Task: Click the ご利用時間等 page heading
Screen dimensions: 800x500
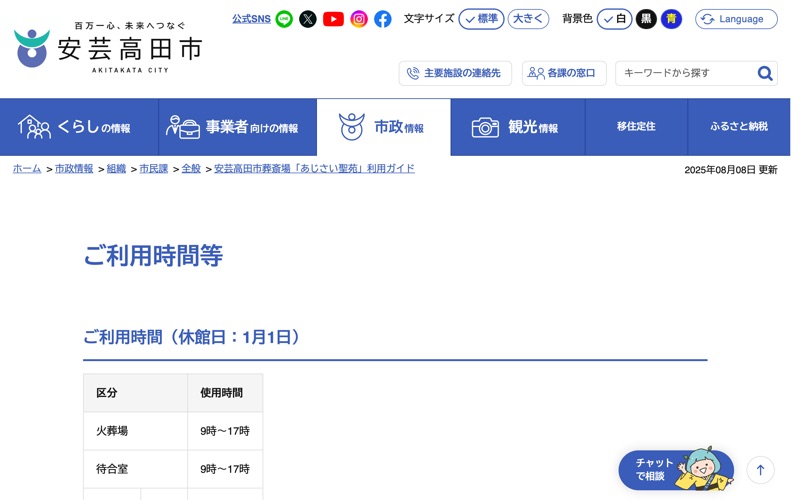Action: 154,256
